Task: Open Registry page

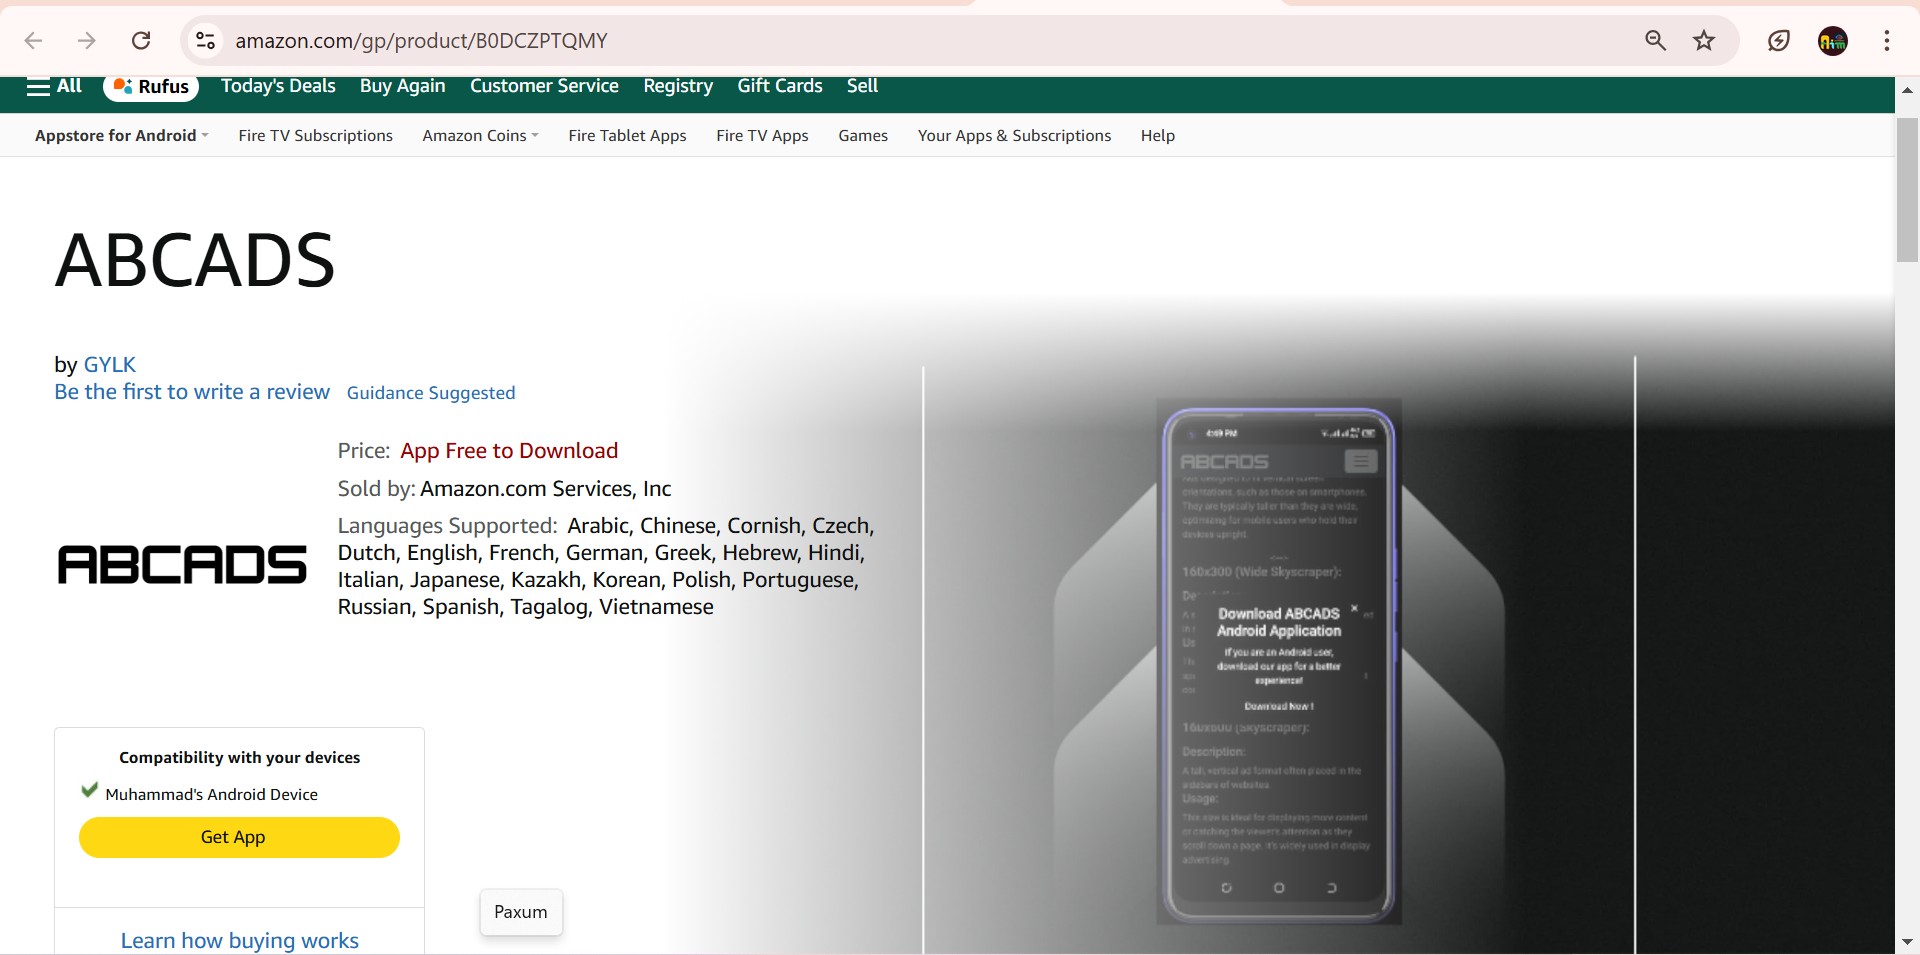Action: (678, 86)
